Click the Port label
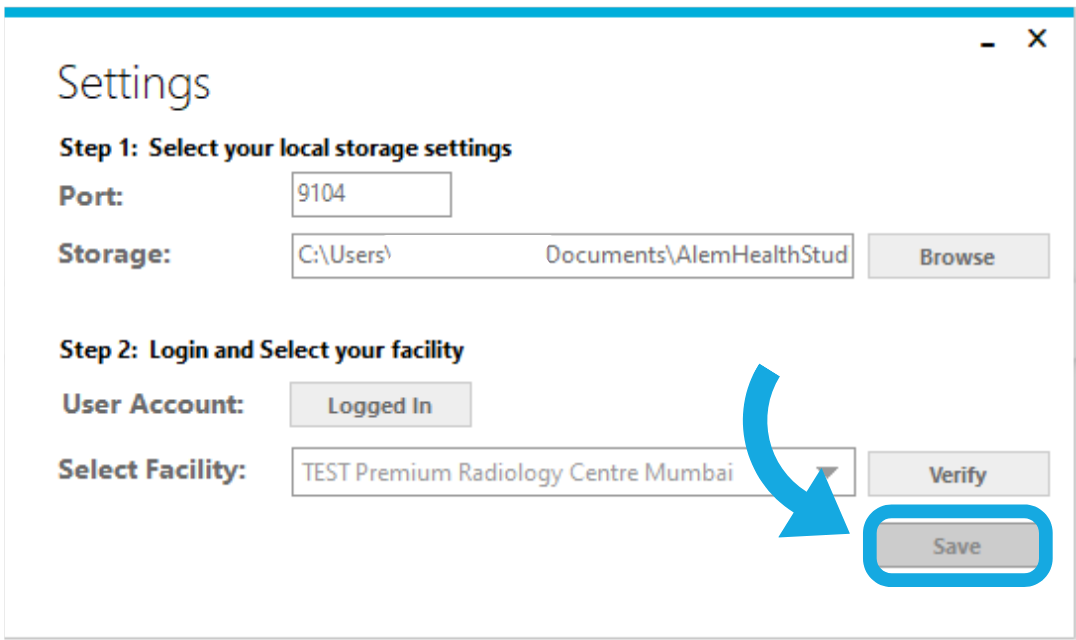1076x640 pixels. click(91, 196)
